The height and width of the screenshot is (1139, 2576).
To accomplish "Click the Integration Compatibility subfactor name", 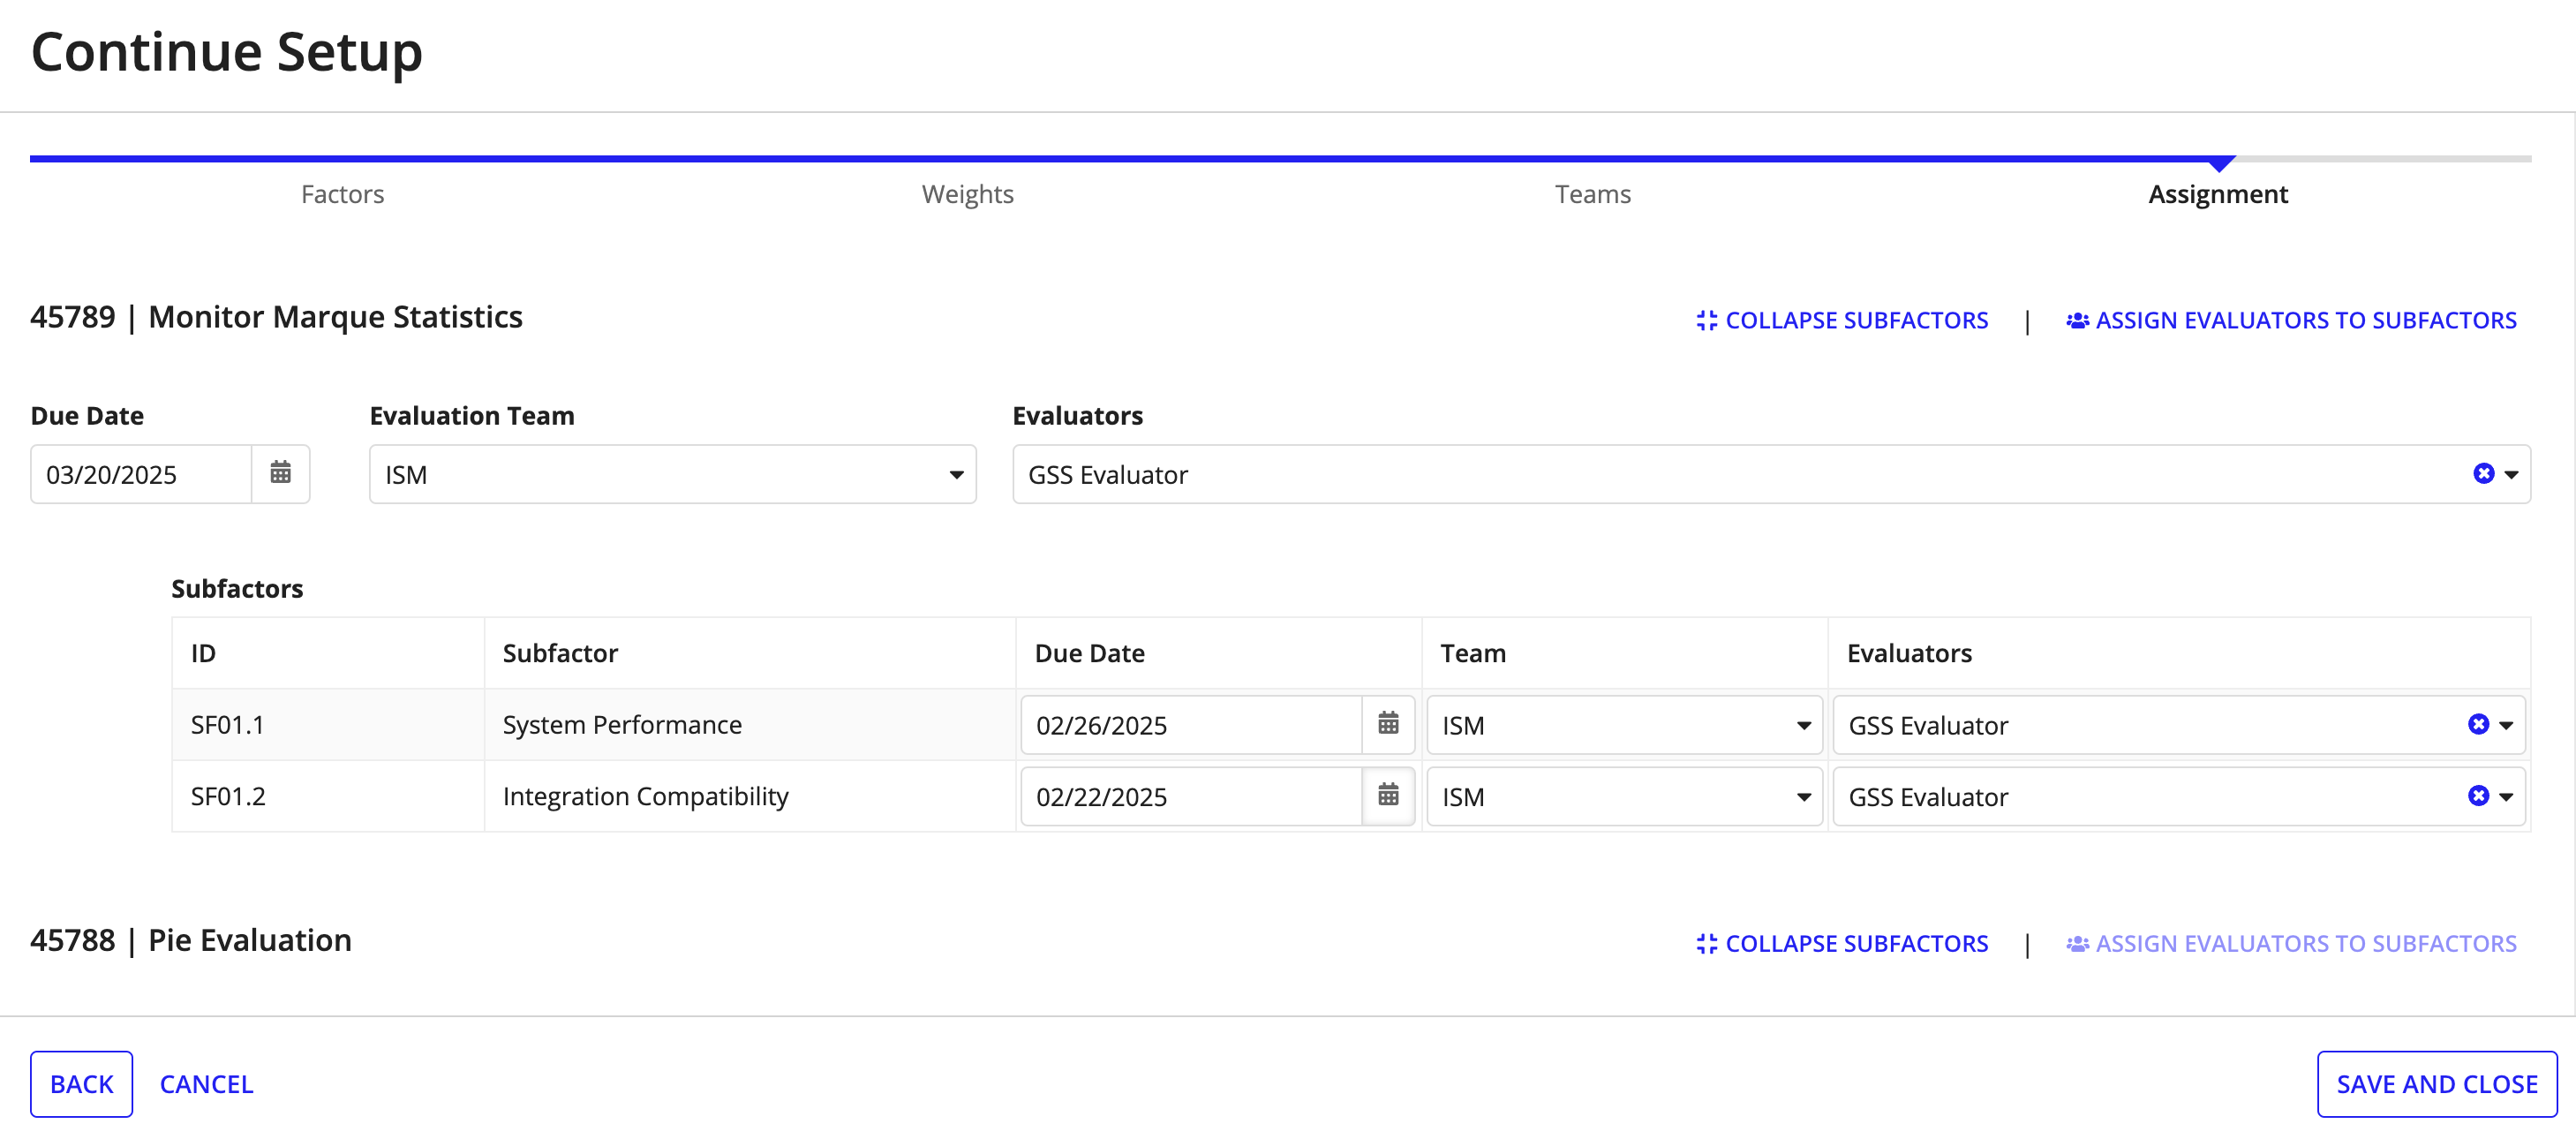I will [x=645, y=797].
